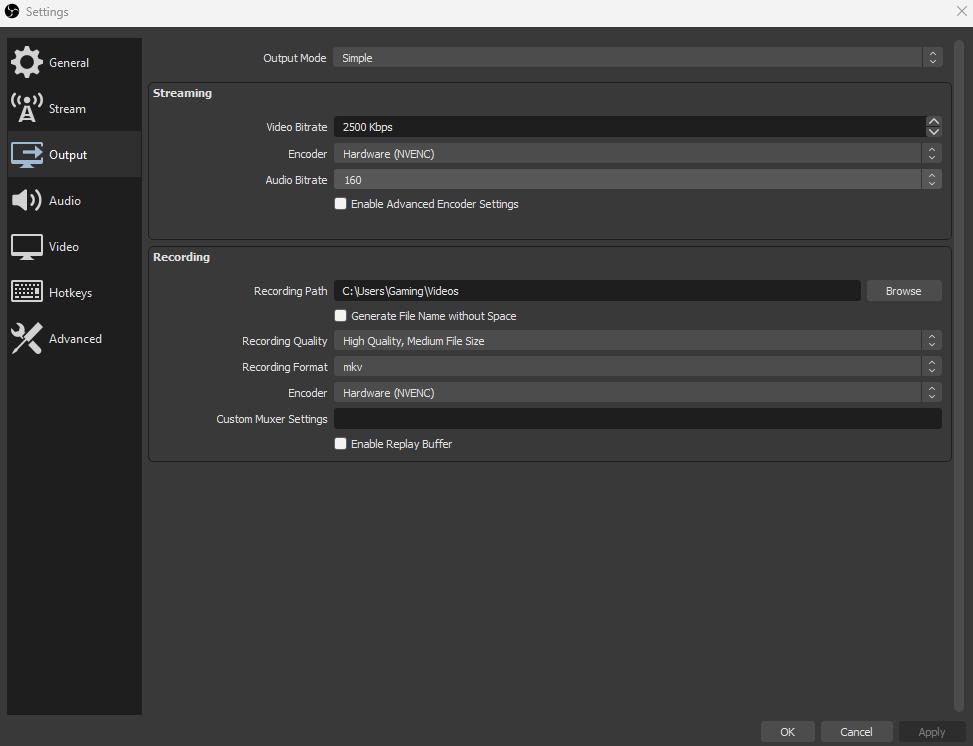
Task: Open the Recording Encoder dropdown
Action: point(638,393)
